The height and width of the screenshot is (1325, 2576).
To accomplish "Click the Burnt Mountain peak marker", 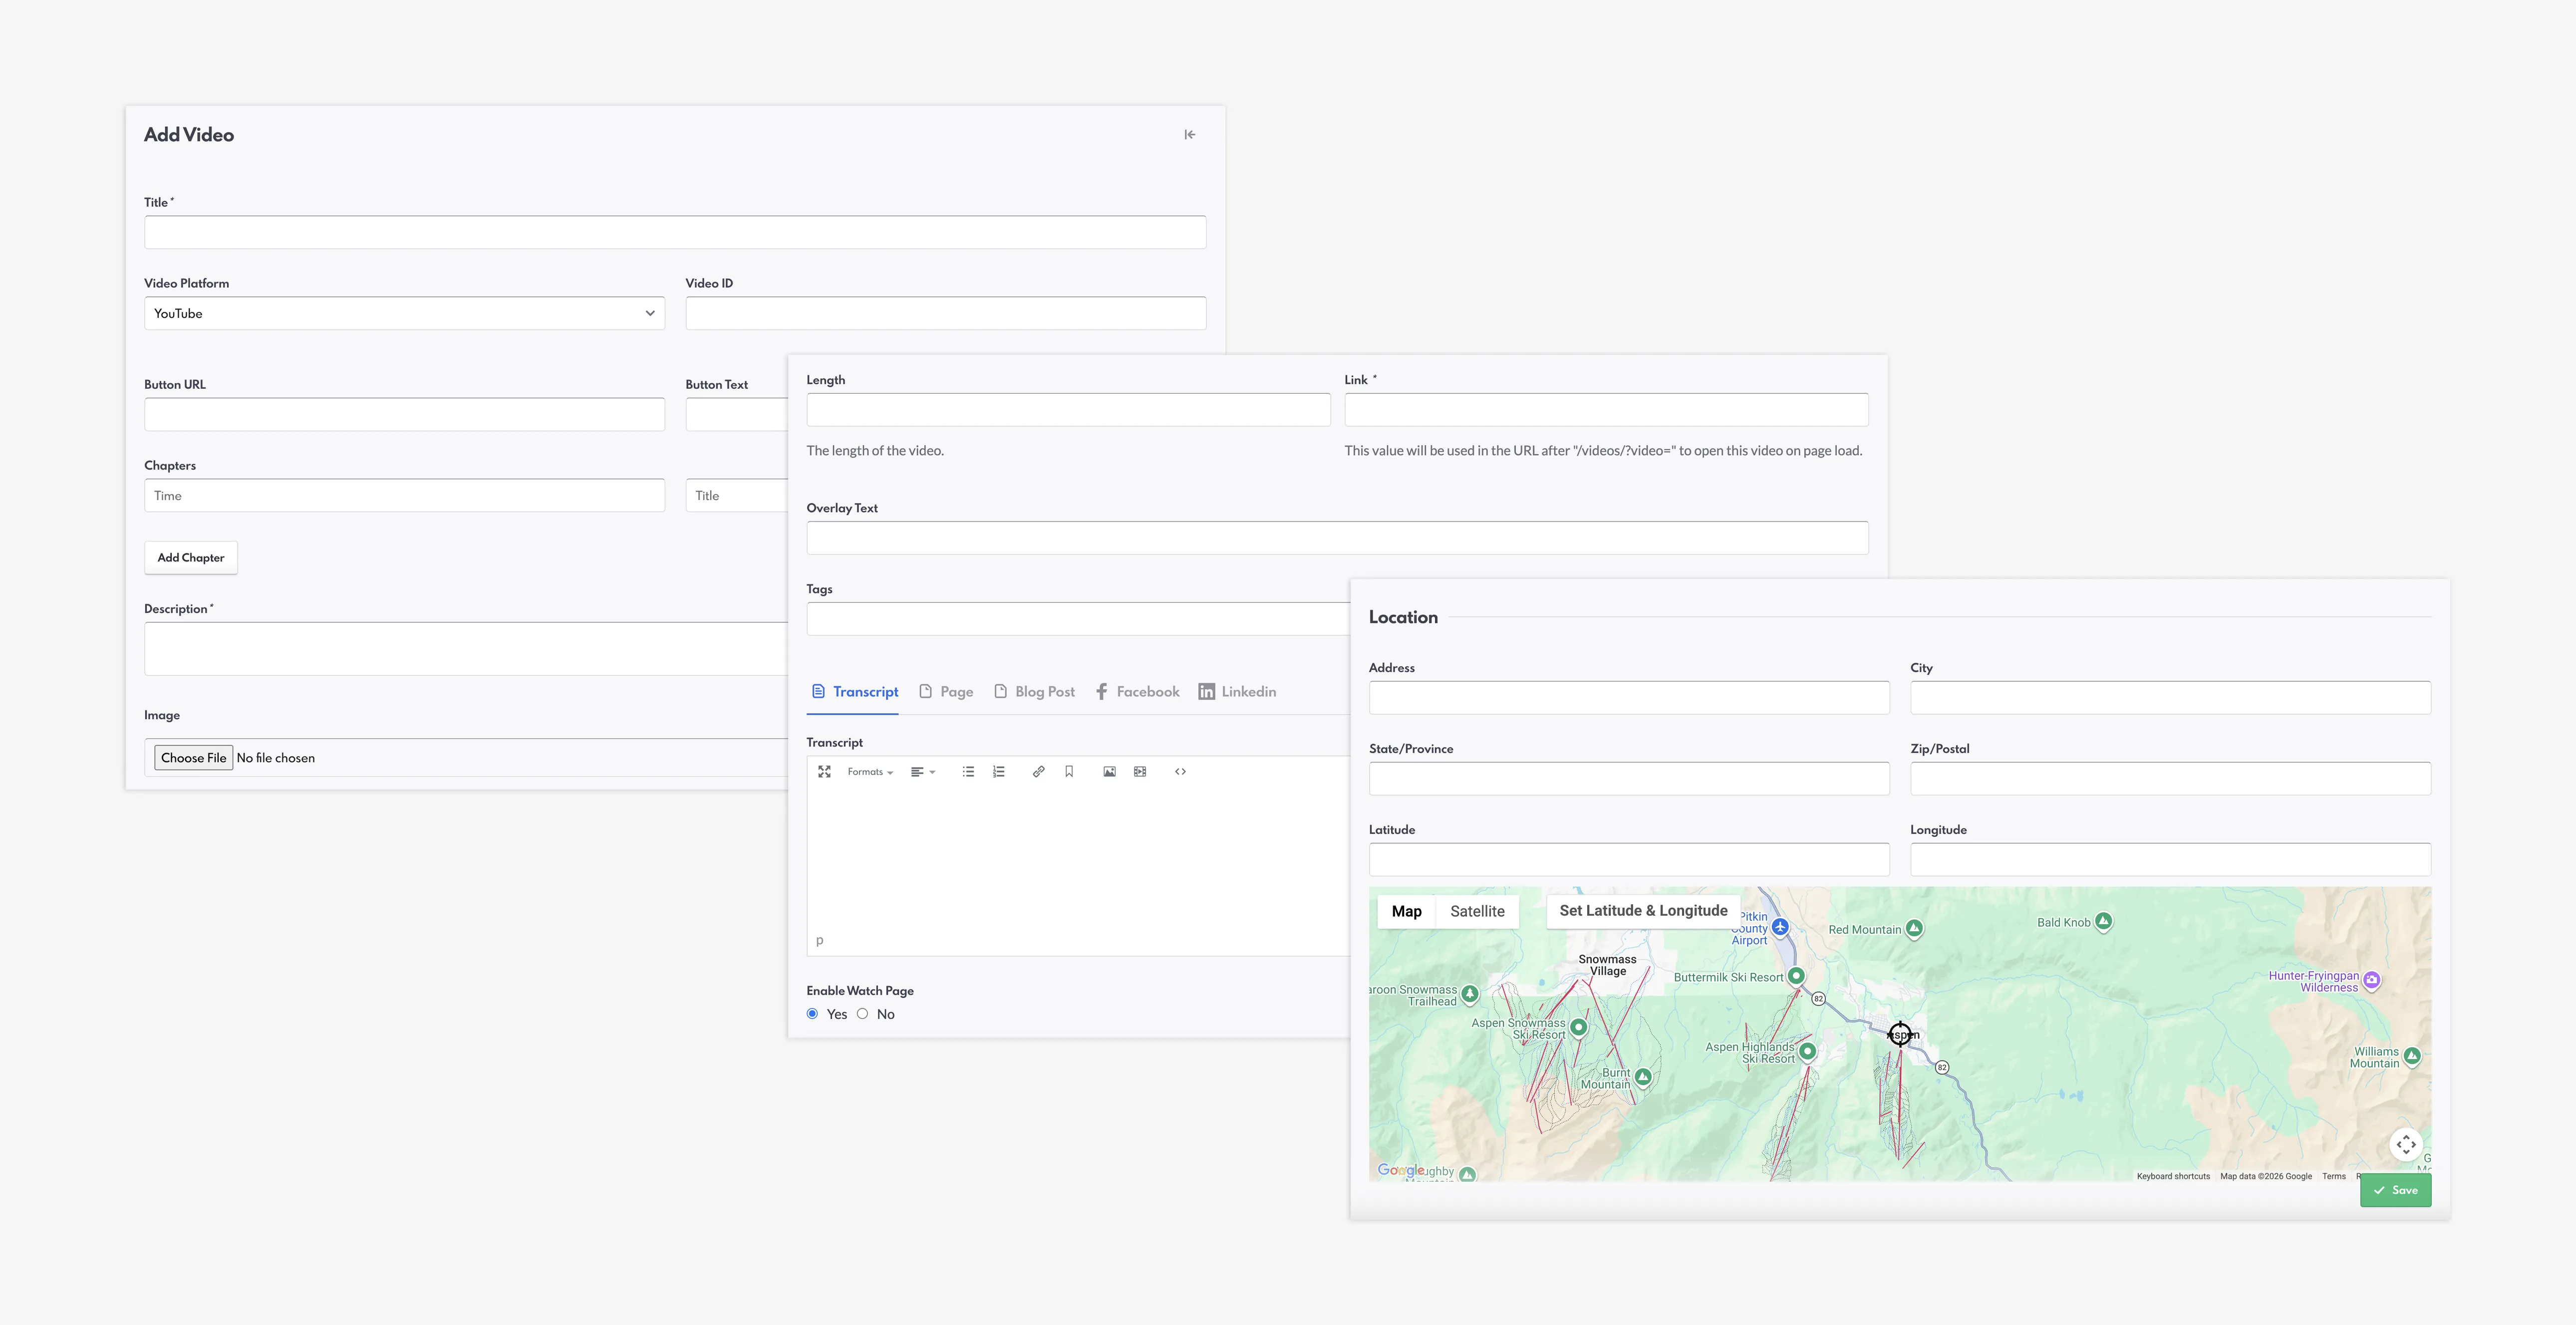I will click(x=1643, y=1077).
